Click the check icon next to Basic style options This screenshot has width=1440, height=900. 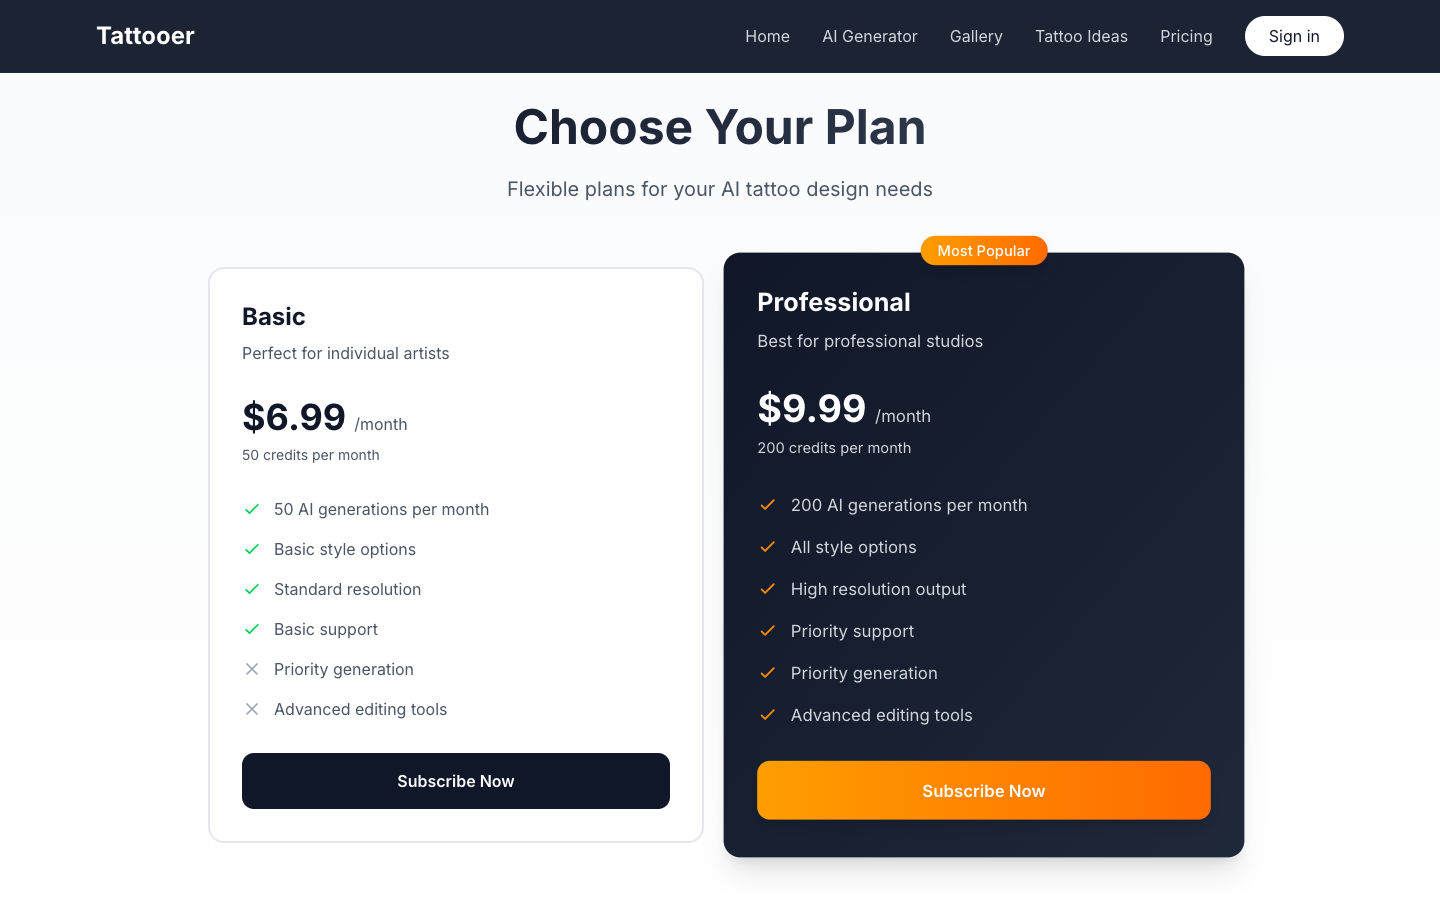click(x=252, y=549)
